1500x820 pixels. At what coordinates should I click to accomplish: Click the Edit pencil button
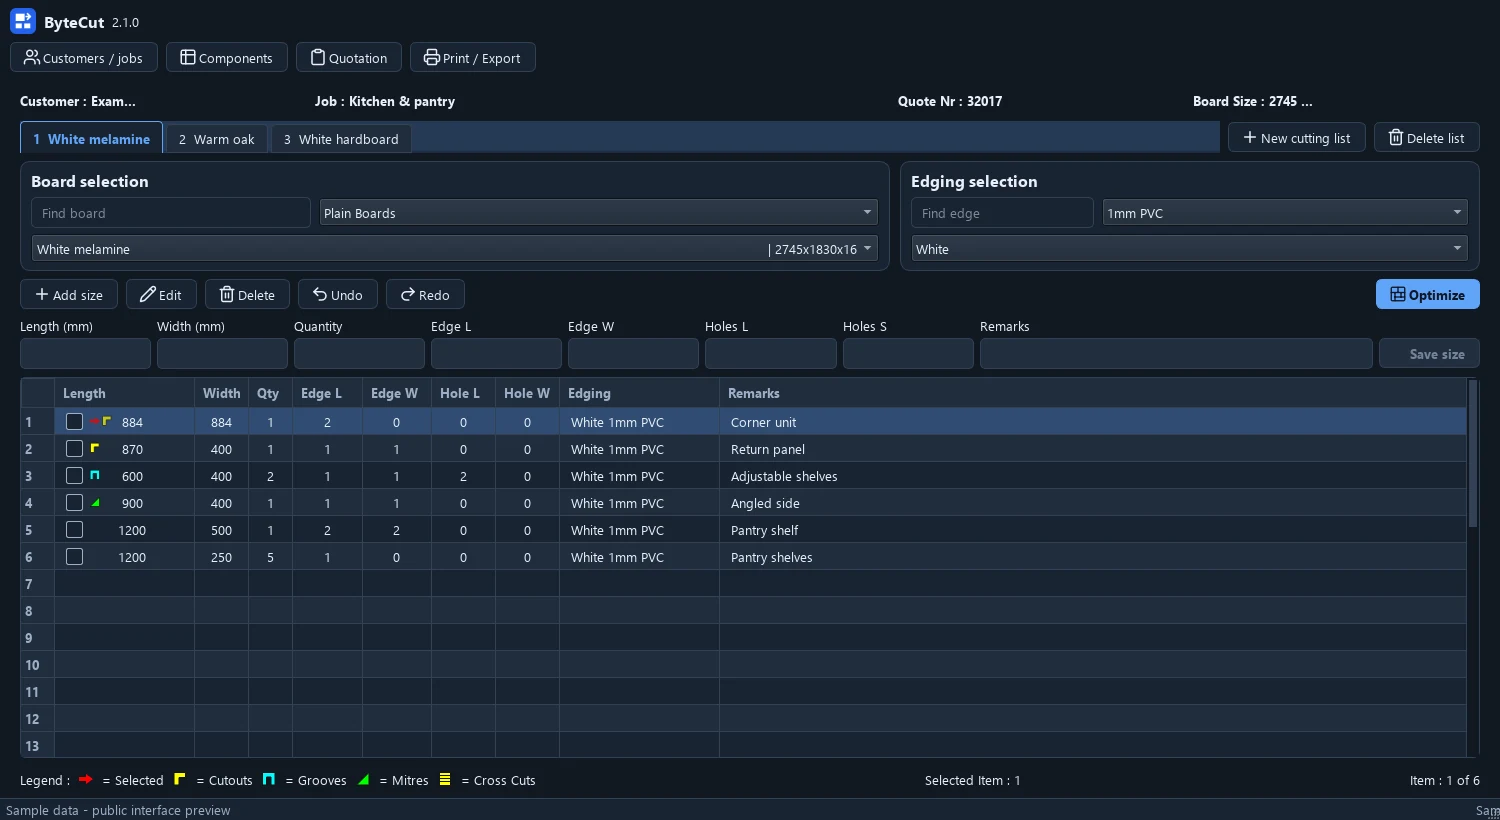click(x=161, y=294)
